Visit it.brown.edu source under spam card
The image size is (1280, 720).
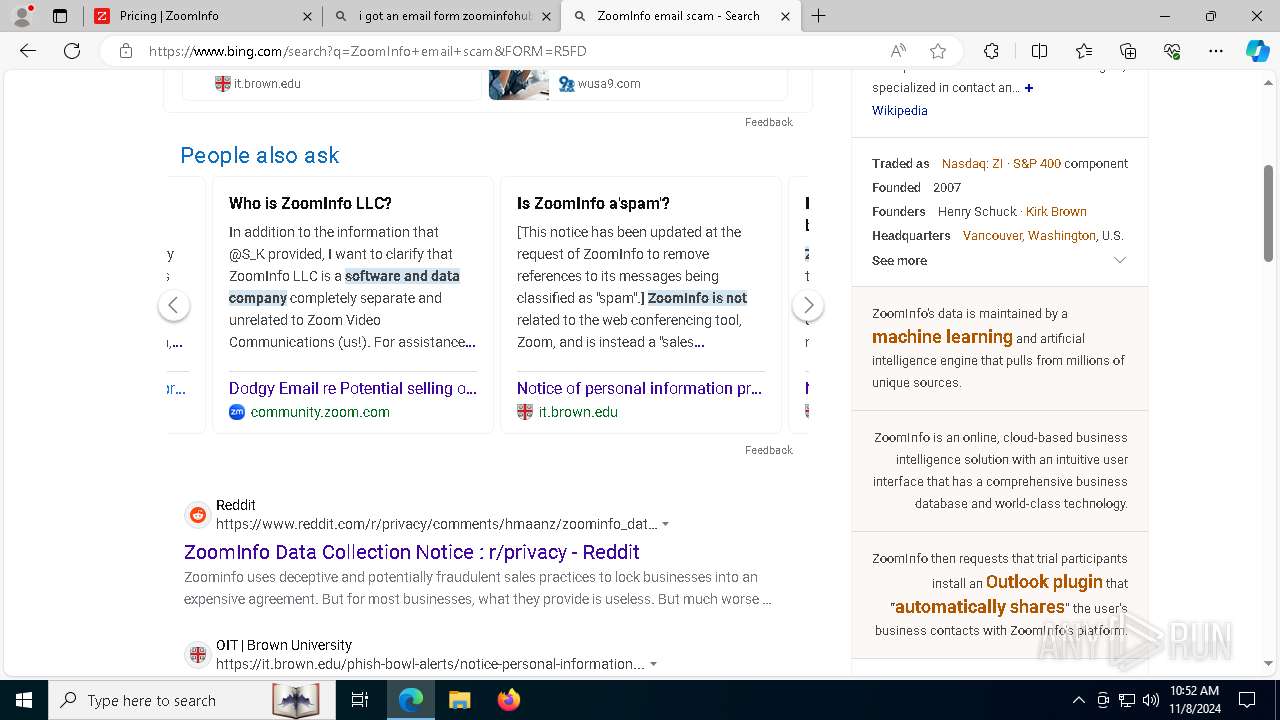578,412
